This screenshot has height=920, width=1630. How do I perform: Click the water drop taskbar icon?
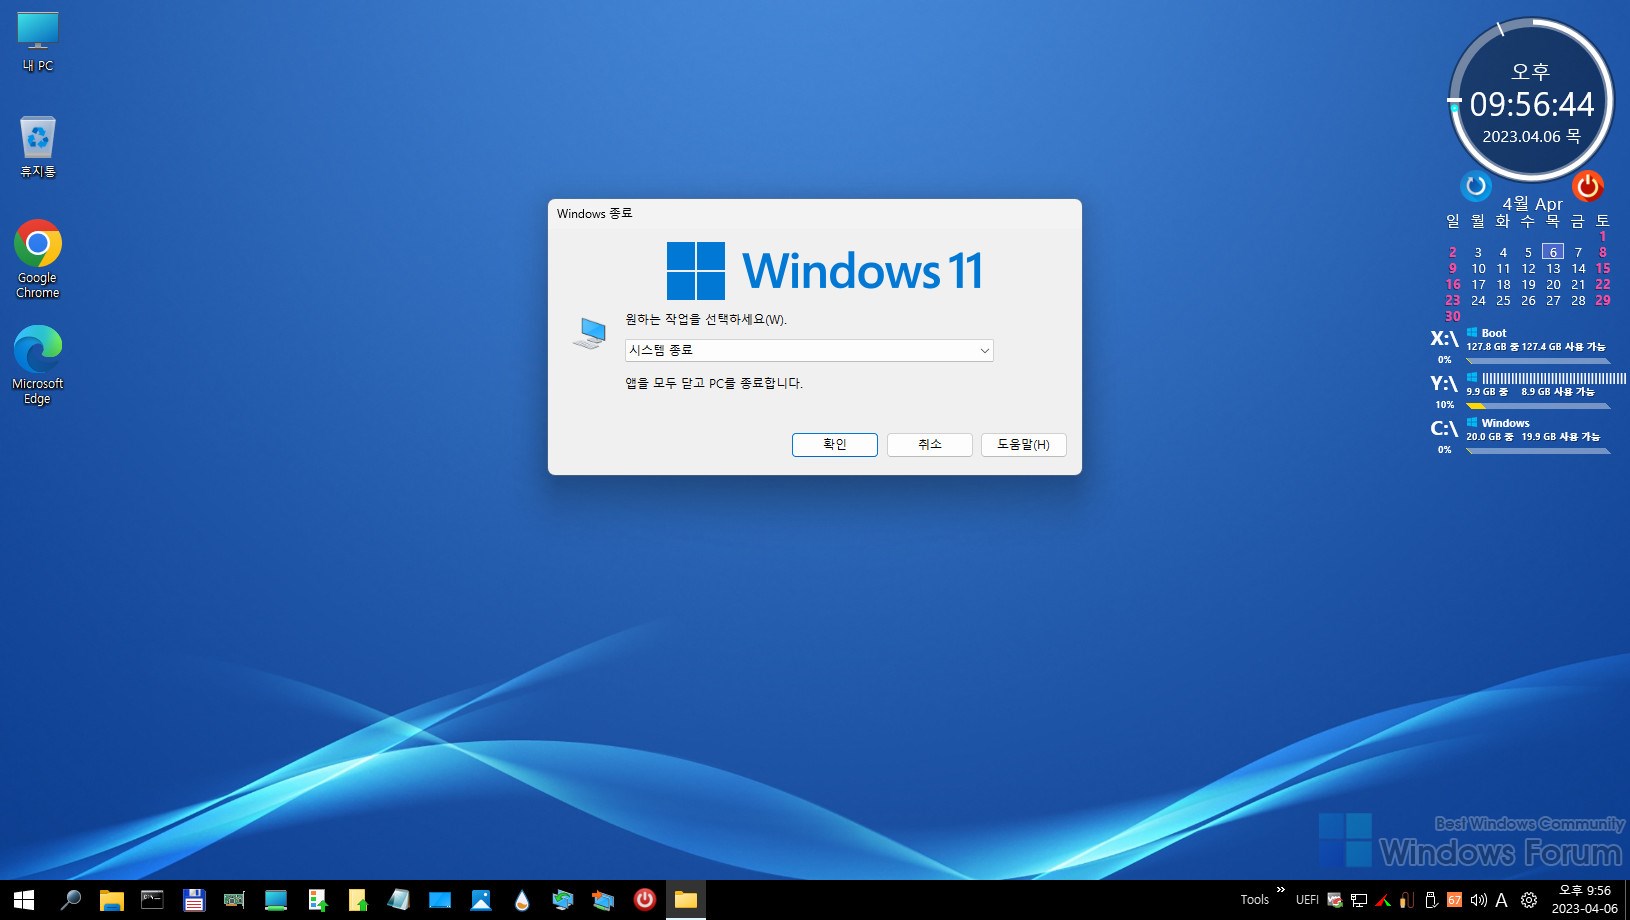[522, 900]
